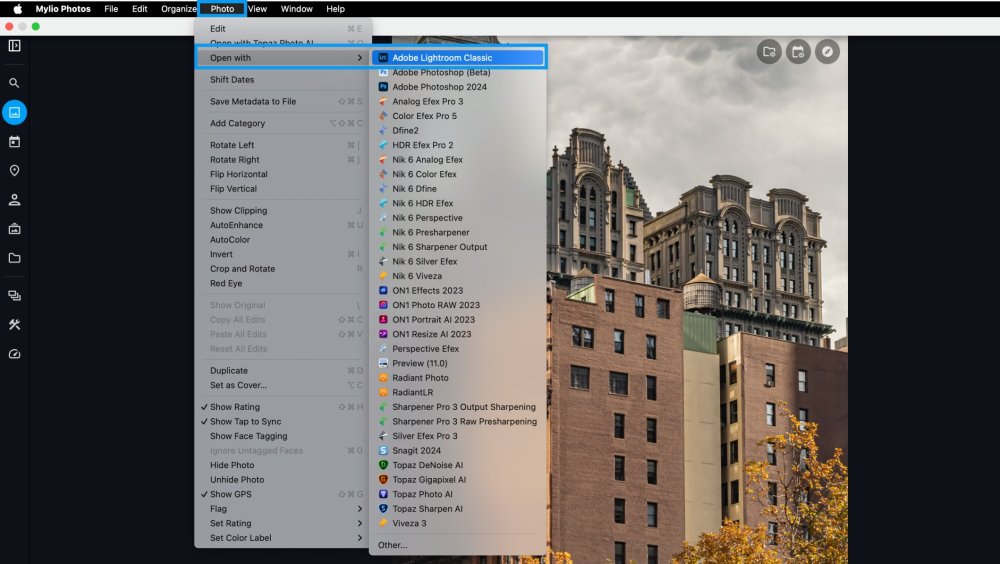This screenshot has height=564, width=1000.
Task: Expand the Set Rating submenu
Action: point(282,523)
